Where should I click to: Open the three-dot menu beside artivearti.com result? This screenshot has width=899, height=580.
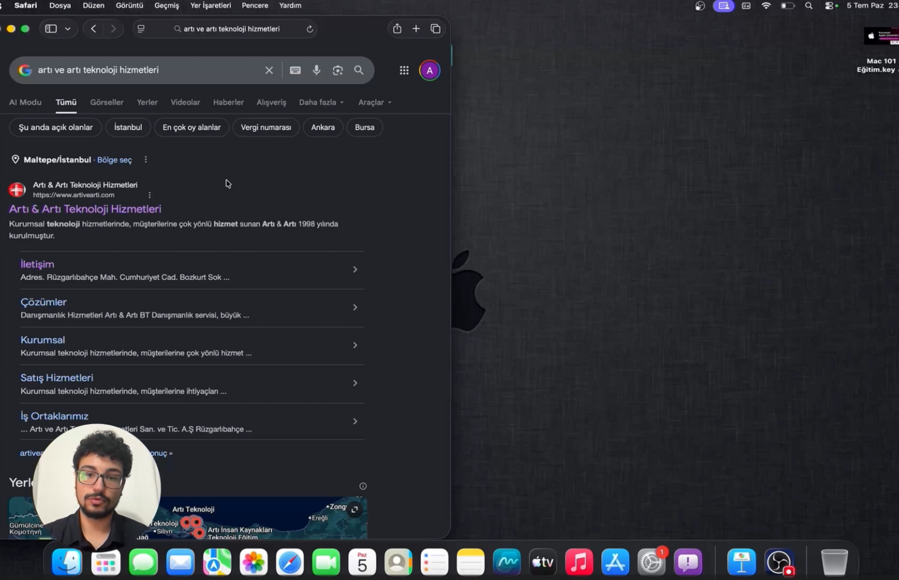click(150, 195)
